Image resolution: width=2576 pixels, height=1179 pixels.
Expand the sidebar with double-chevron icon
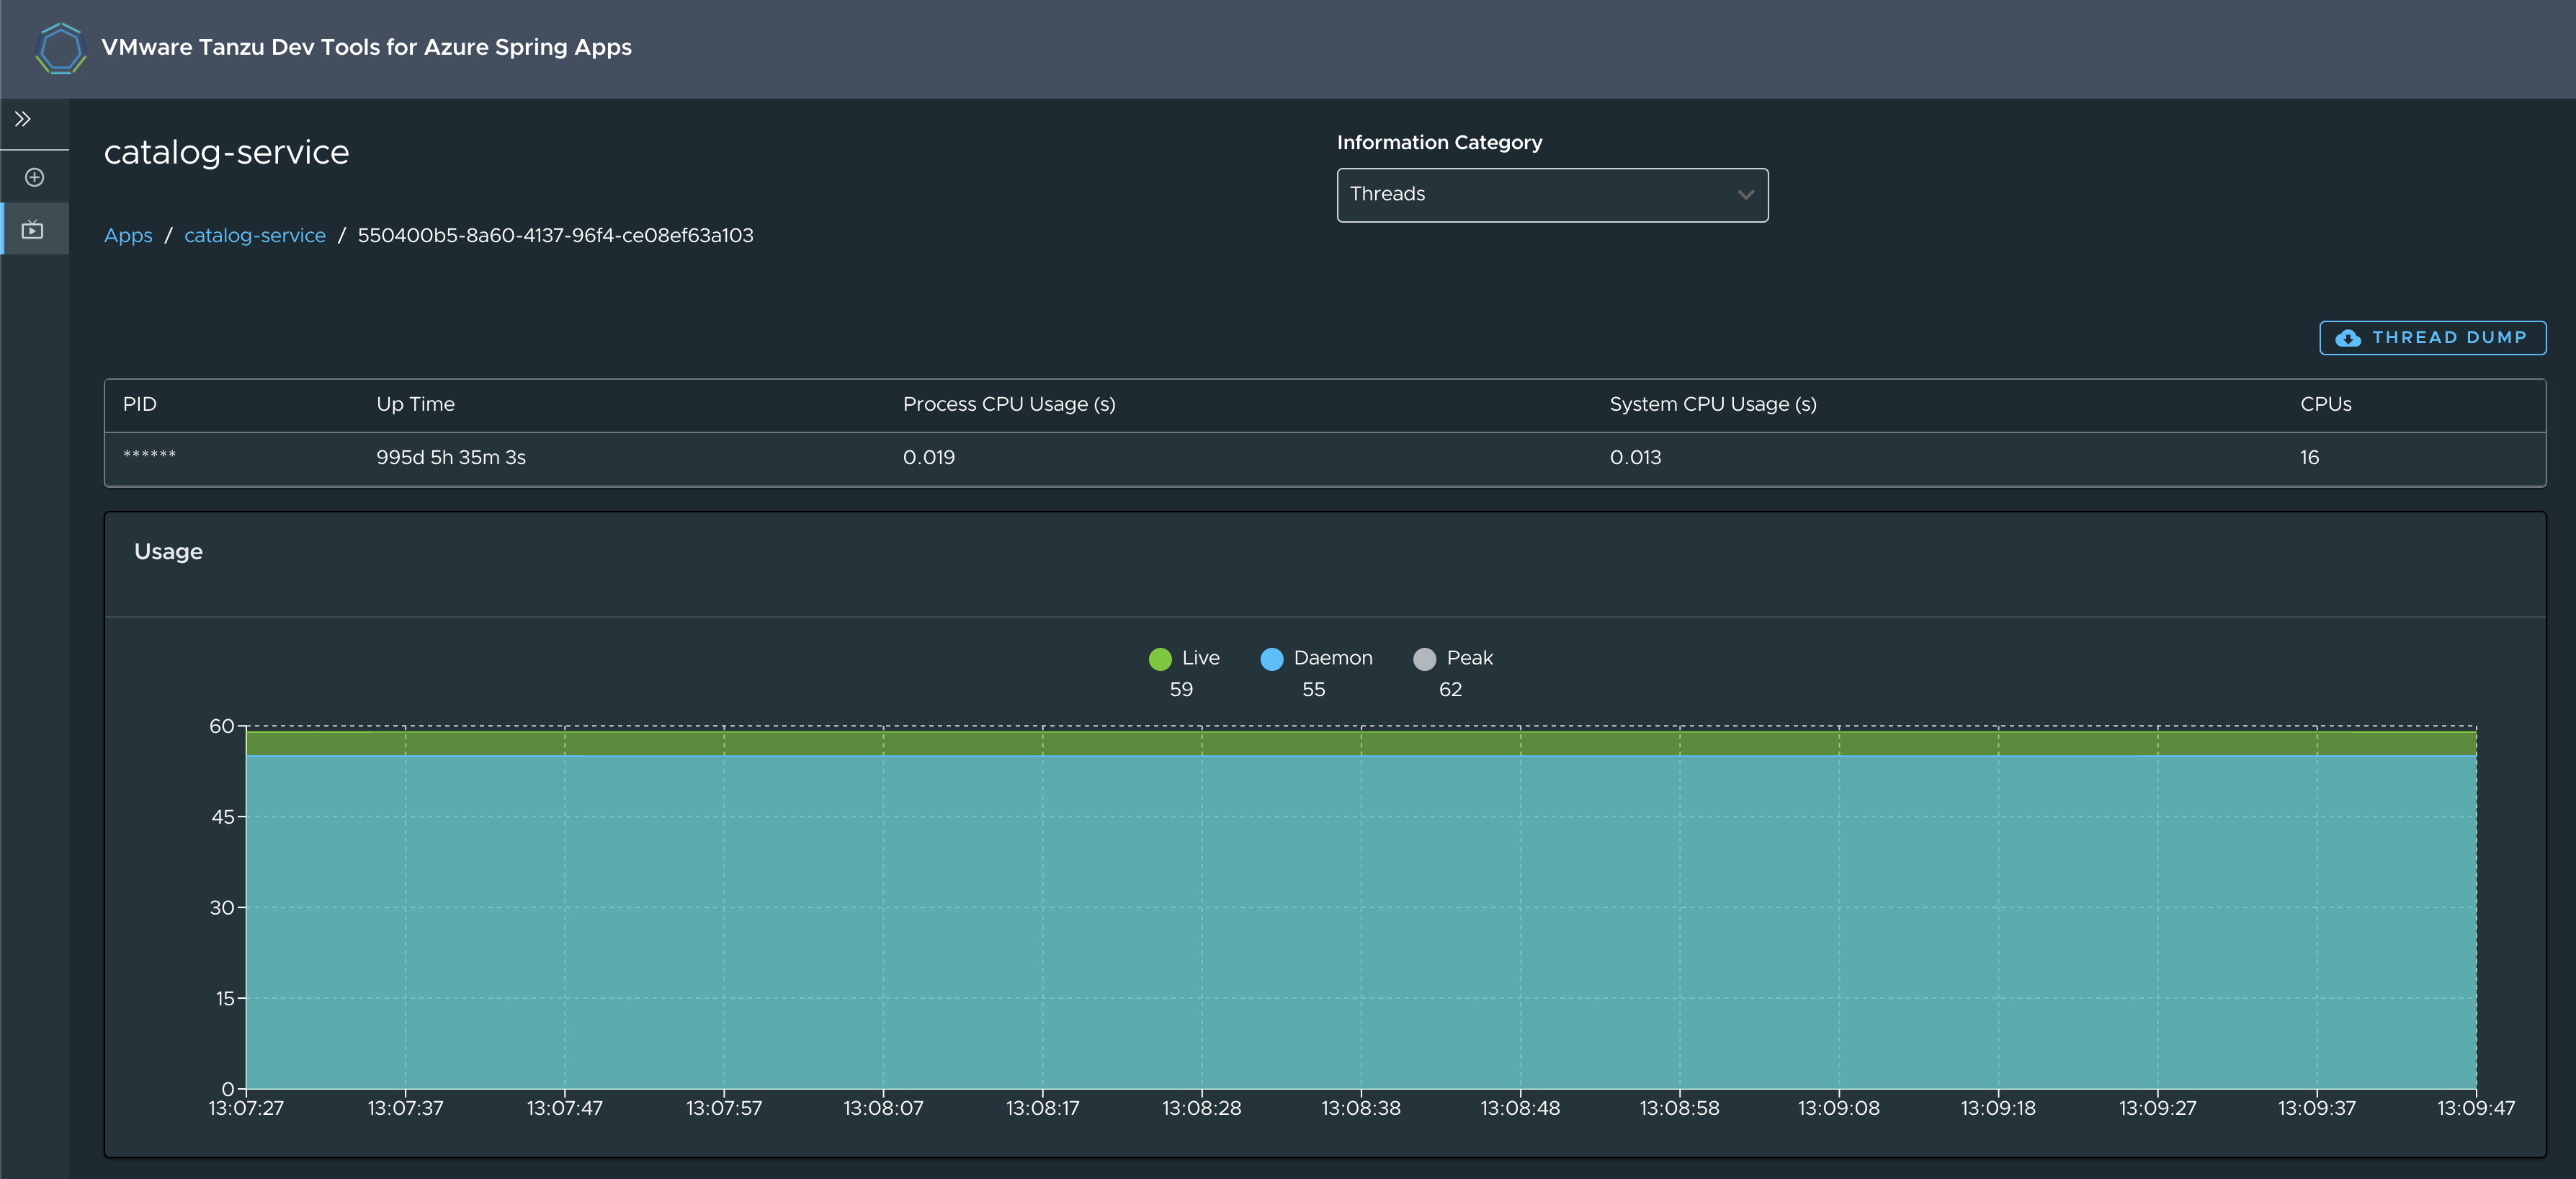point(23,119)
